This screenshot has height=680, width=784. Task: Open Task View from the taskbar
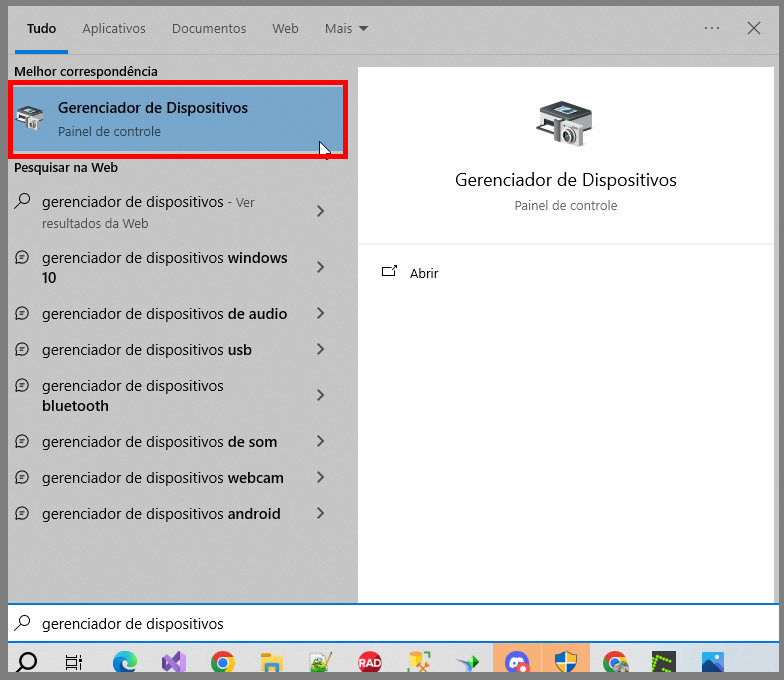(x=74, y=662)
